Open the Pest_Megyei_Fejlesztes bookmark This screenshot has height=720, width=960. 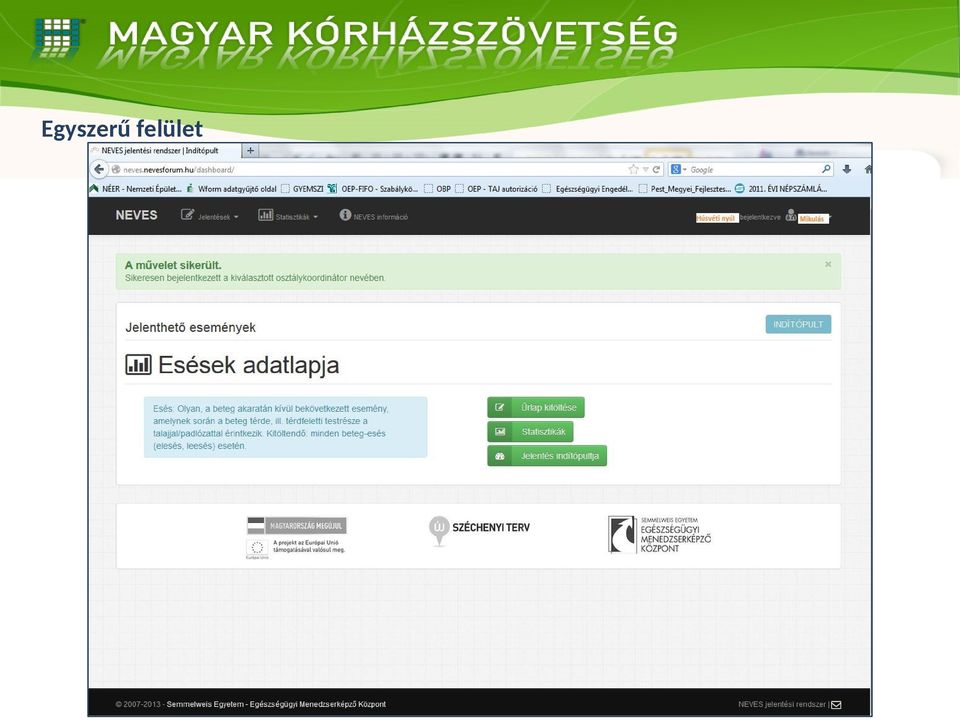click(684, 189)
